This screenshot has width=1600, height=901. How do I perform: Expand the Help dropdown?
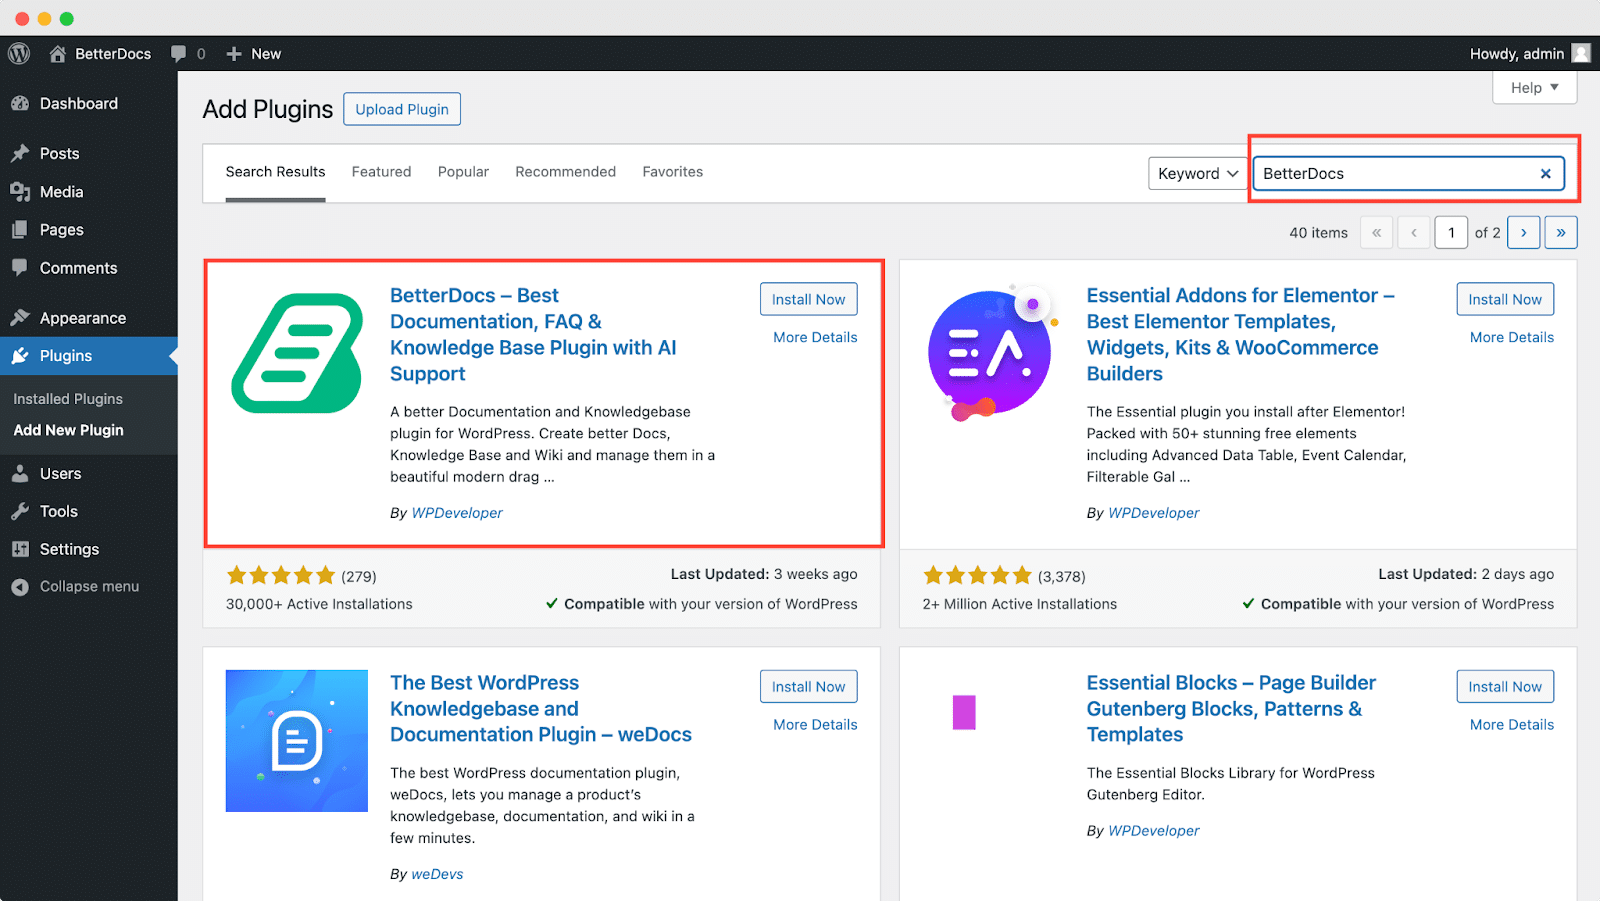(x=1534, y=88)
